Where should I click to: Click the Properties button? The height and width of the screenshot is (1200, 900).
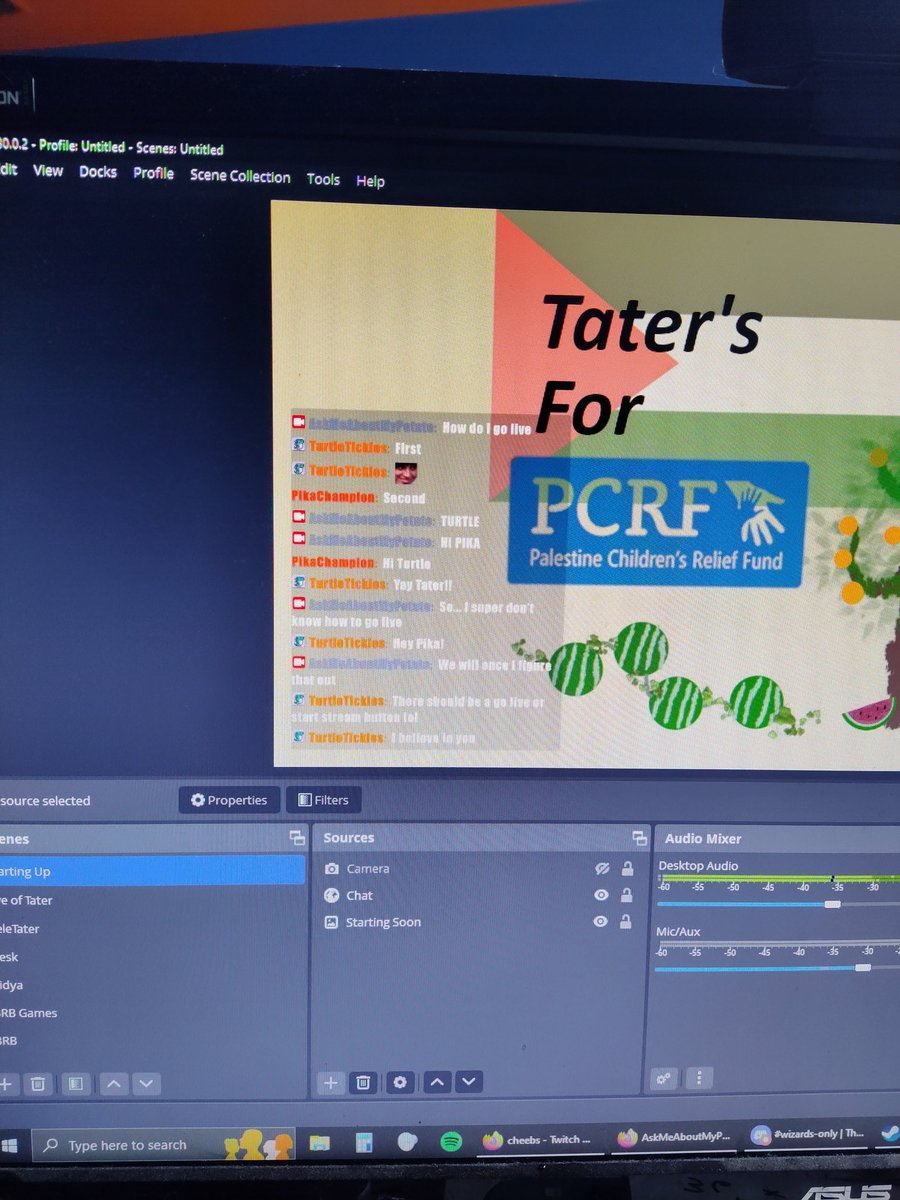coord(229,800)
